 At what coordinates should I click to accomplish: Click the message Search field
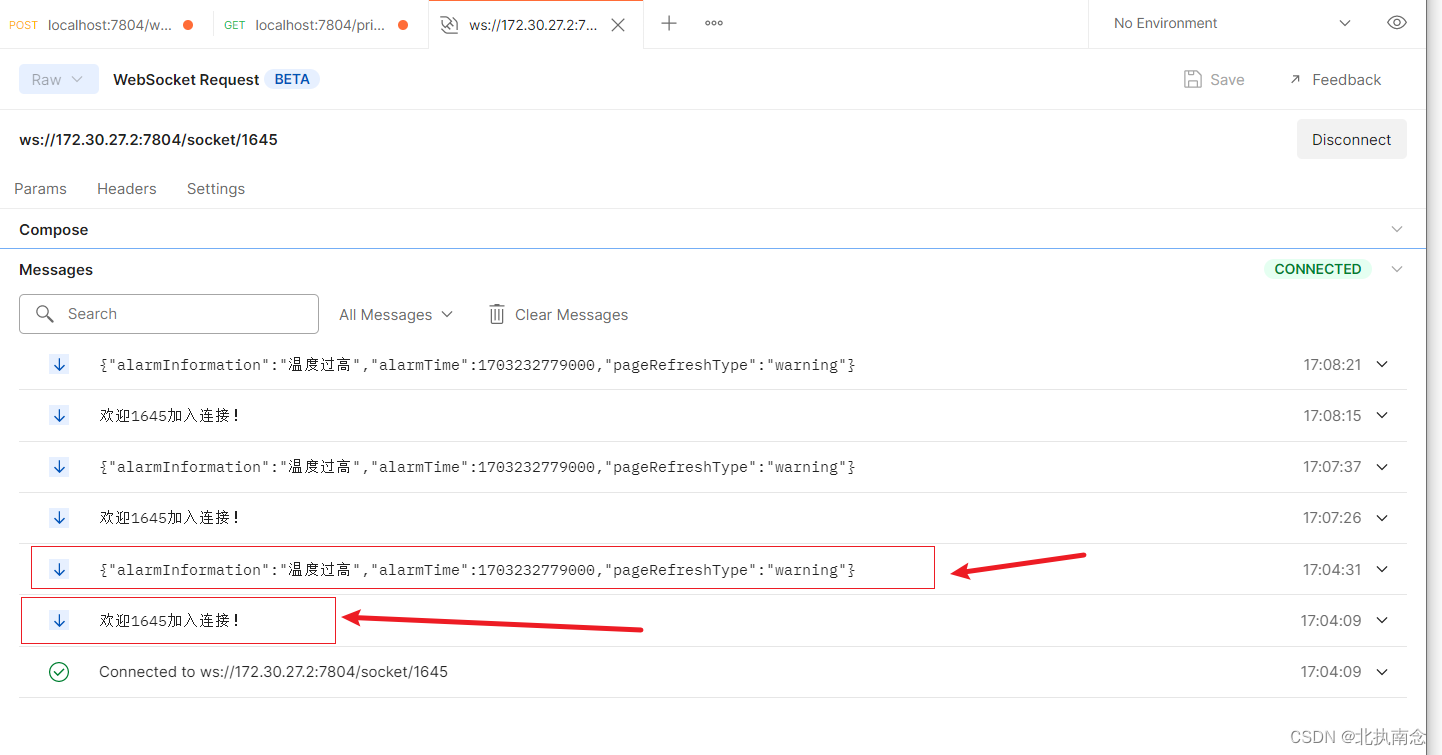(169, 314)
